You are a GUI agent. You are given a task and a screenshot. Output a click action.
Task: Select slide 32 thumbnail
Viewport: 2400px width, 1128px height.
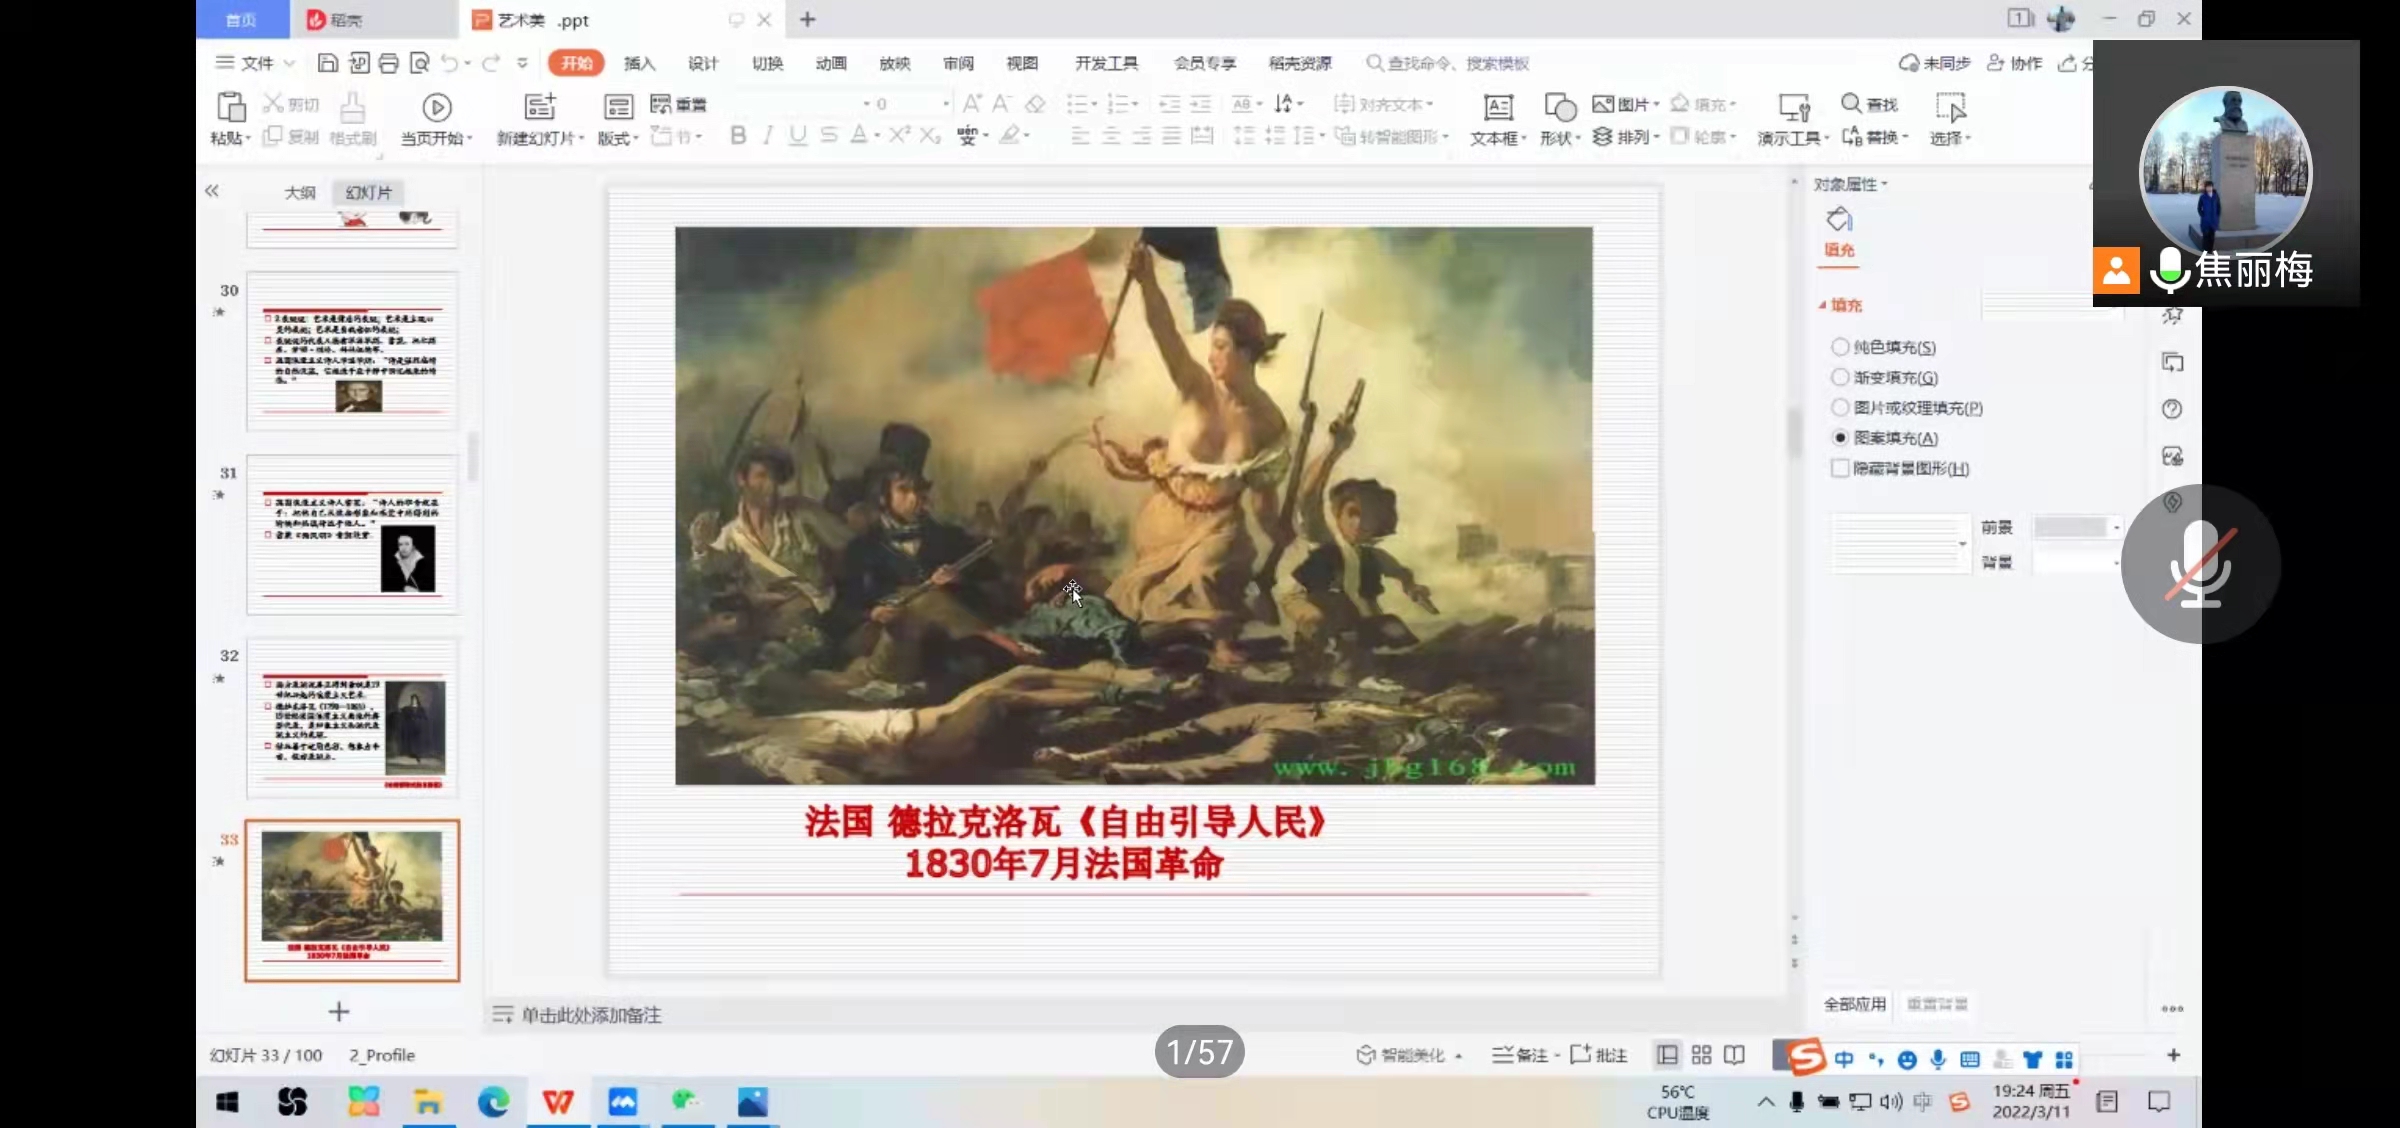352,718
